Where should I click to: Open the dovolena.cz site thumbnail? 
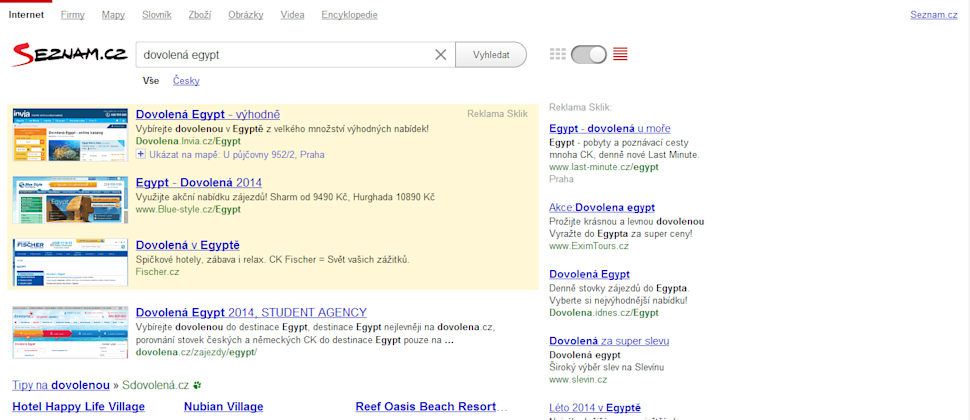tap(71, 332)
